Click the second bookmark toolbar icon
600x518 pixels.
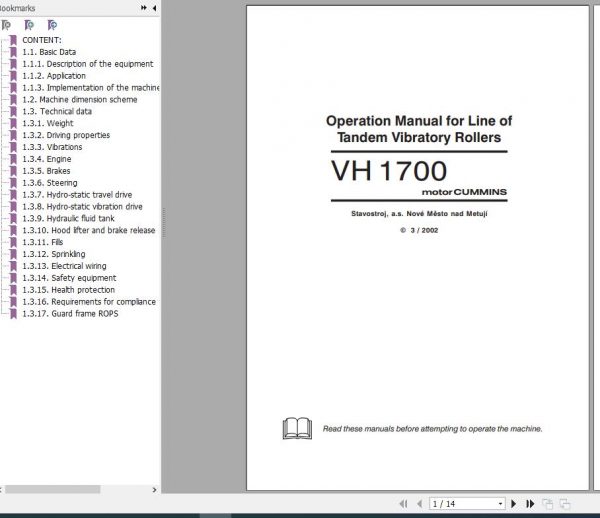click(x=29, y=25)
